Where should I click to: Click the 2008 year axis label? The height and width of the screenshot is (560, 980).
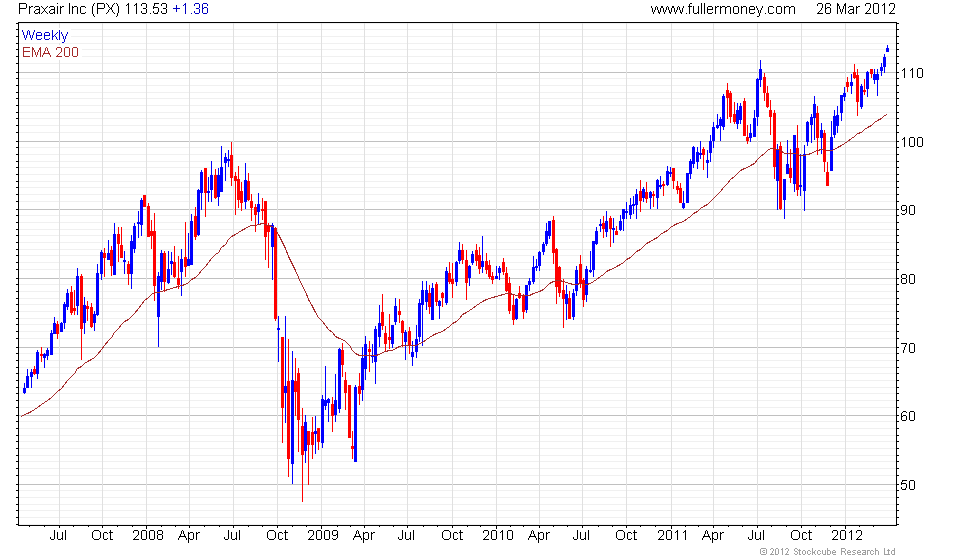pos(148,535)
